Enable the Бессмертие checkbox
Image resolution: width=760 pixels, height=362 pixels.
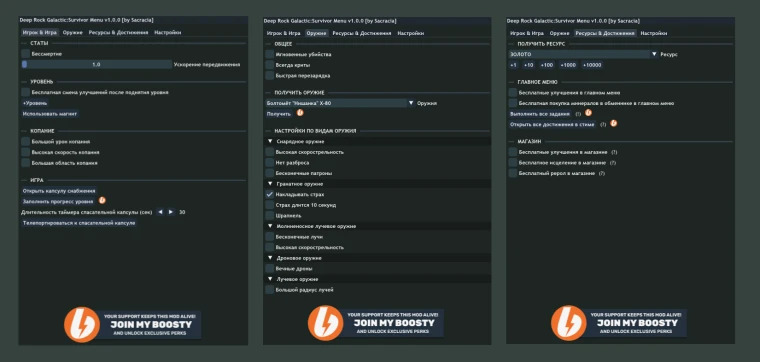pyautogui.click(x=26, y=54)
